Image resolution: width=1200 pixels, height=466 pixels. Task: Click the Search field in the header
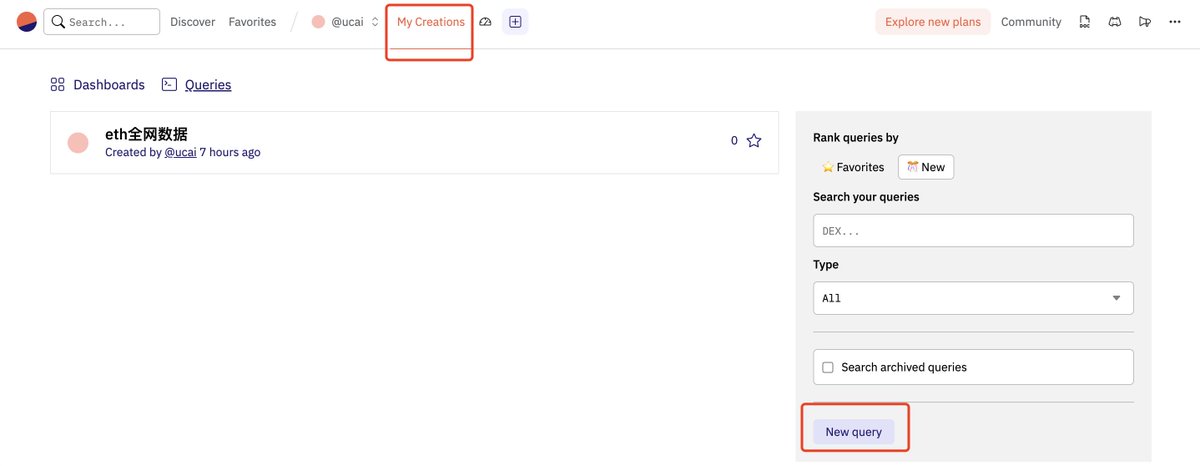click(102, 22)
